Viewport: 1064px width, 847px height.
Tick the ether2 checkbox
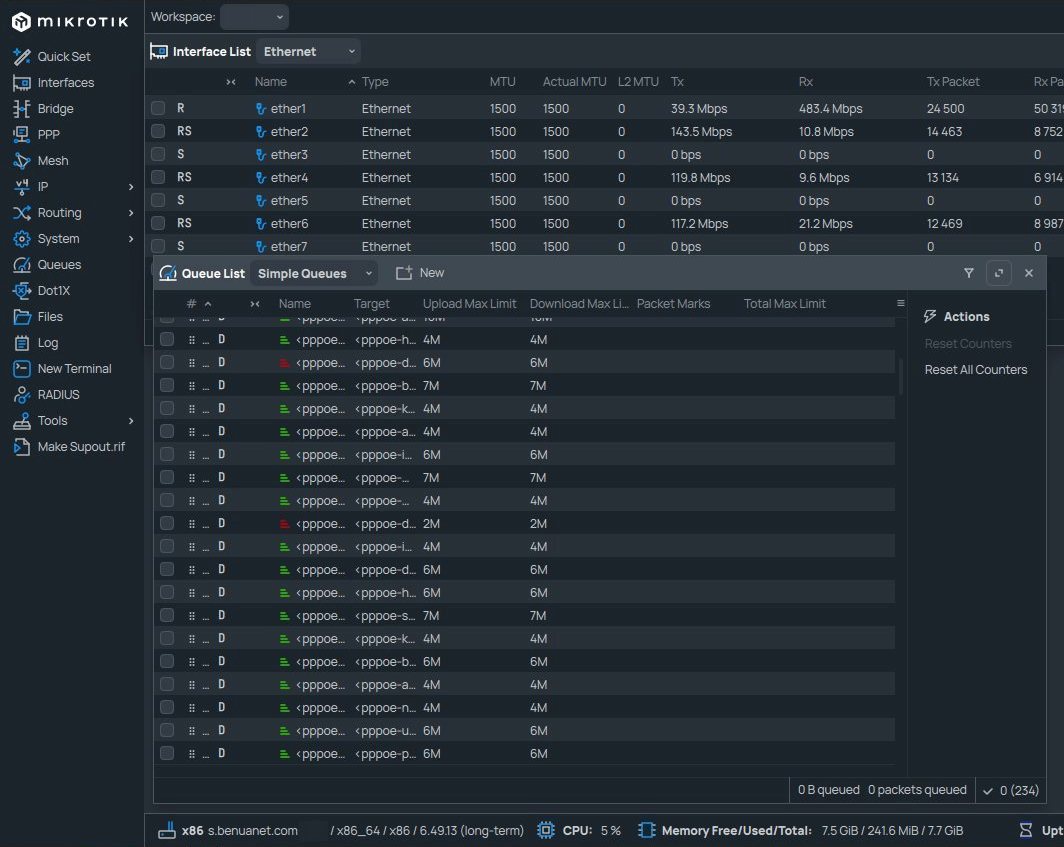(158, 132)
